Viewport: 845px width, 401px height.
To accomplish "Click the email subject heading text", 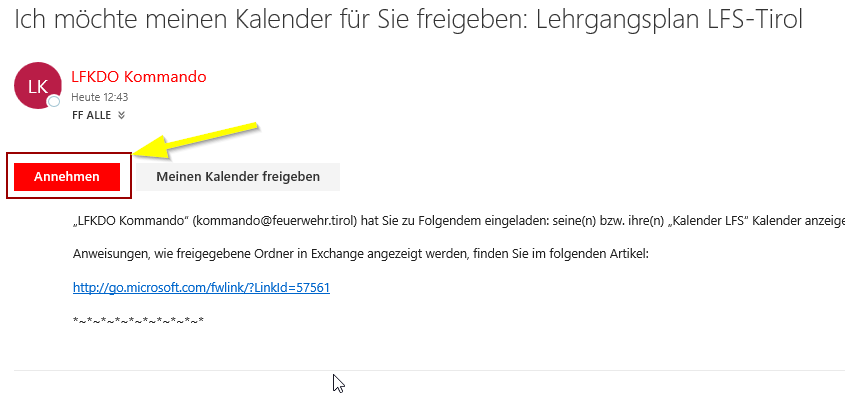I will (408, 20).
